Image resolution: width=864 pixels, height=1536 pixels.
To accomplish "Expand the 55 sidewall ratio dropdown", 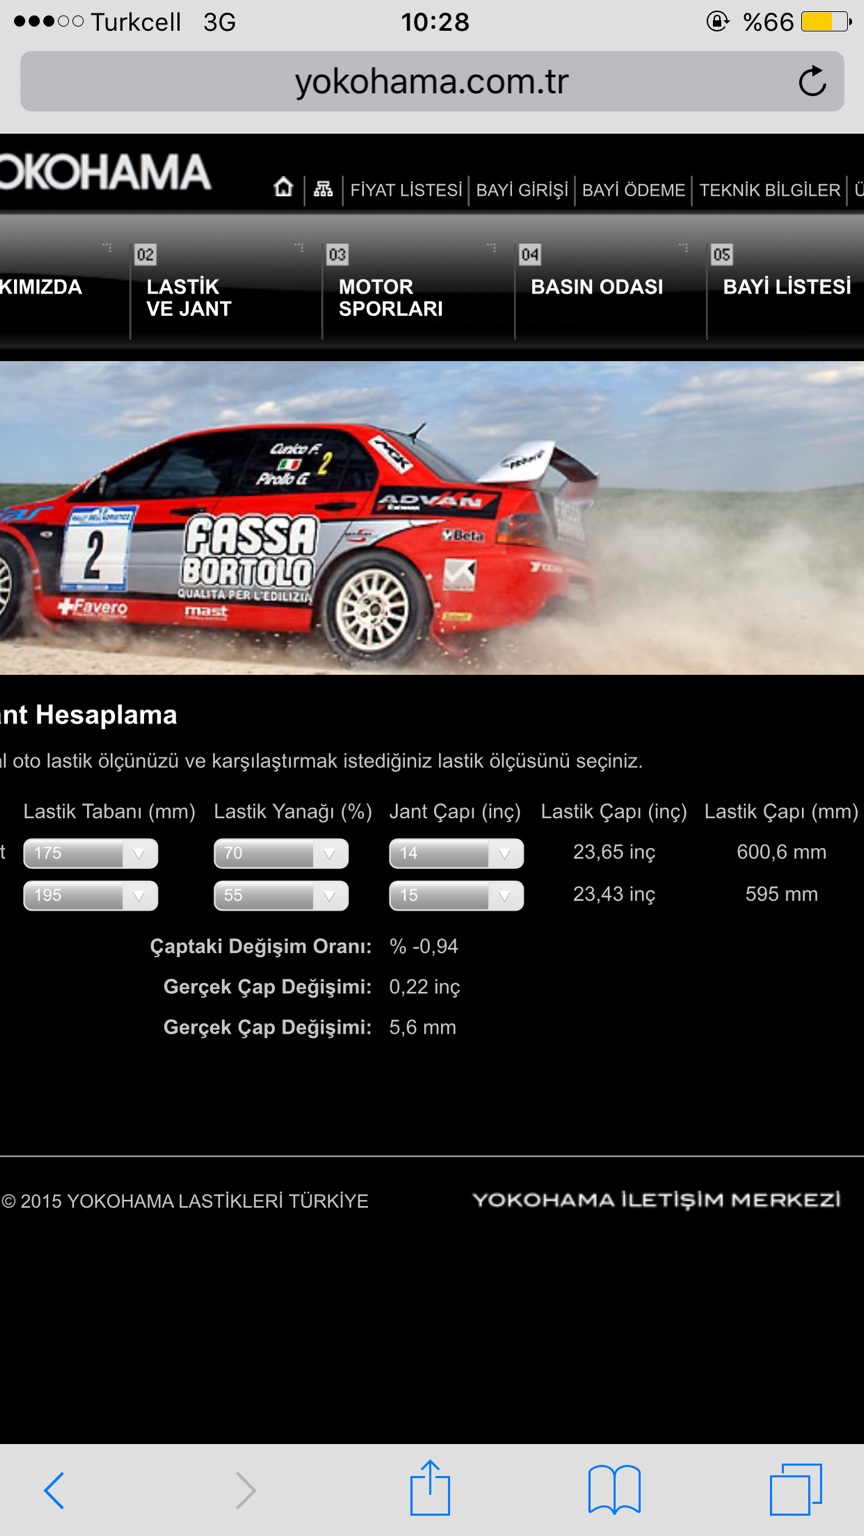I will pyautogui.click(x=281, y=895).
